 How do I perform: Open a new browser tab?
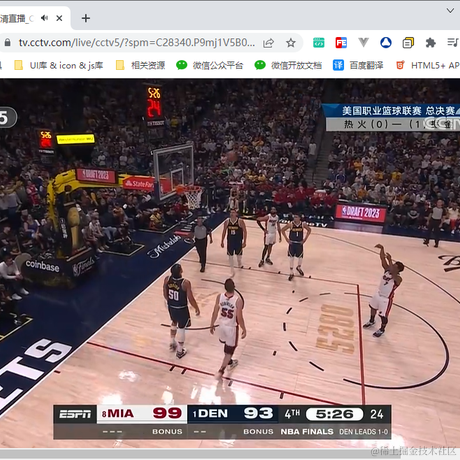[86, 18]
